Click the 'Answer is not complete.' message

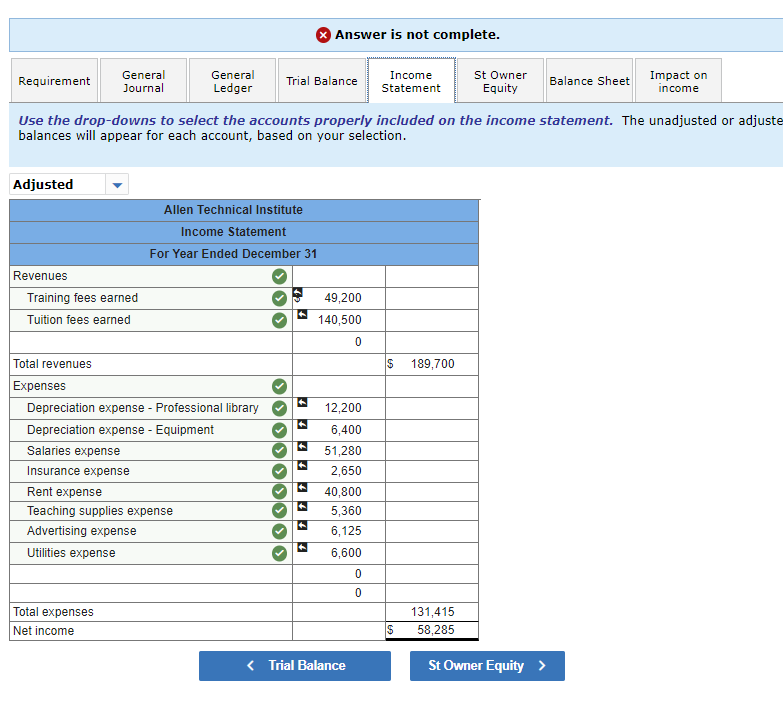[417, 35]
